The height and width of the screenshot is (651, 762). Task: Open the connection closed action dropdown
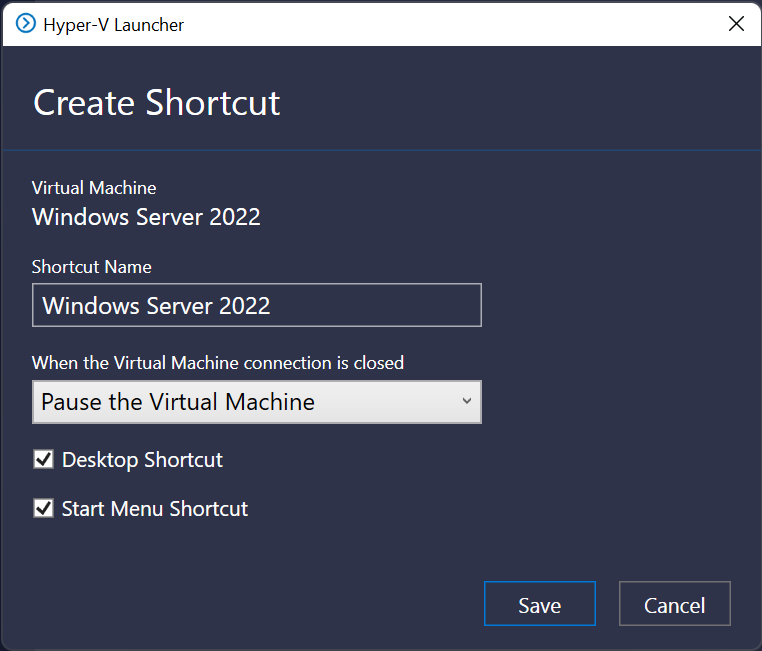click(257, 402)
